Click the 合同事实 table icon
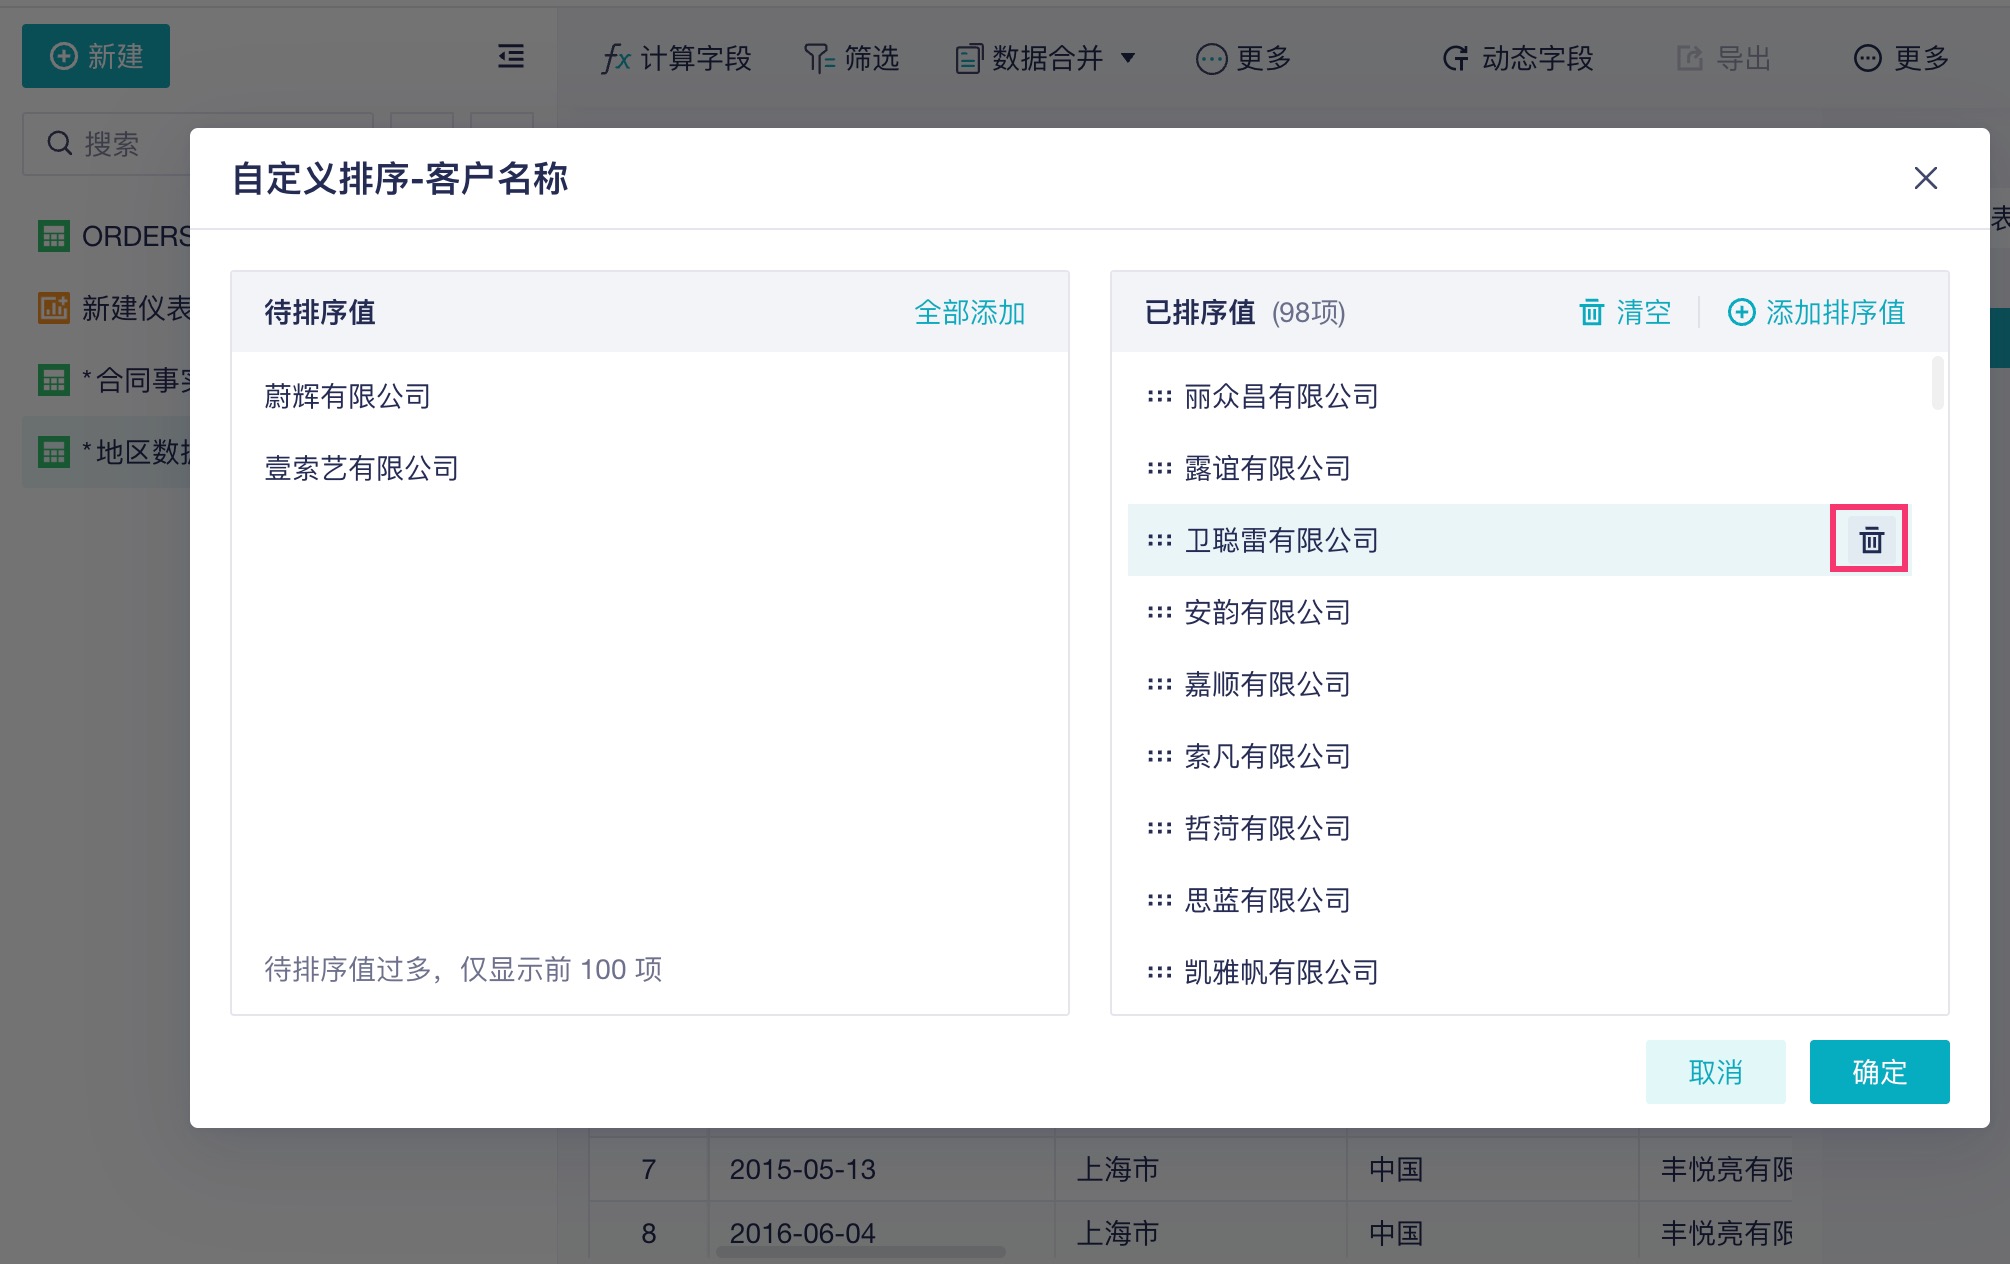This screenshot has width=2010, height=1264. tap(53, 381)
